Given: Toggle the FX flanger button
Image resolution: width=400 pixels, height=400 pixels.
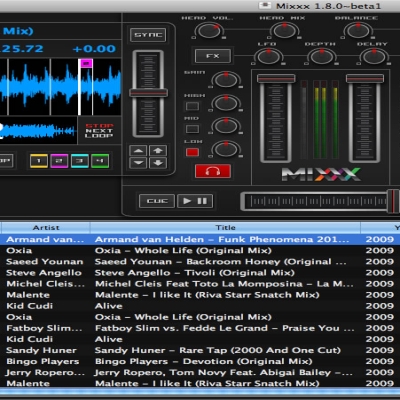Looking at the screenshot, I should point(213,56).
